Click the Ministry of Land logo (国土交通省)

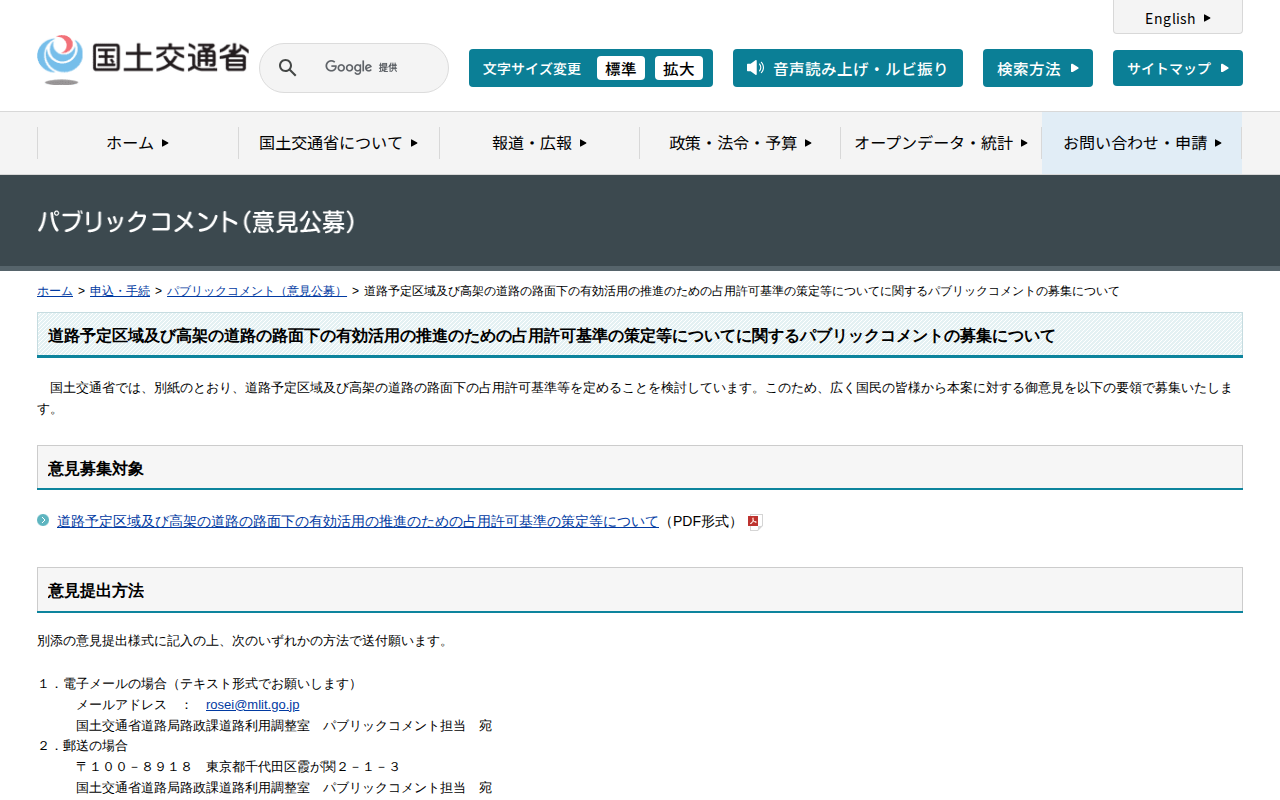[x=142, y=59]
